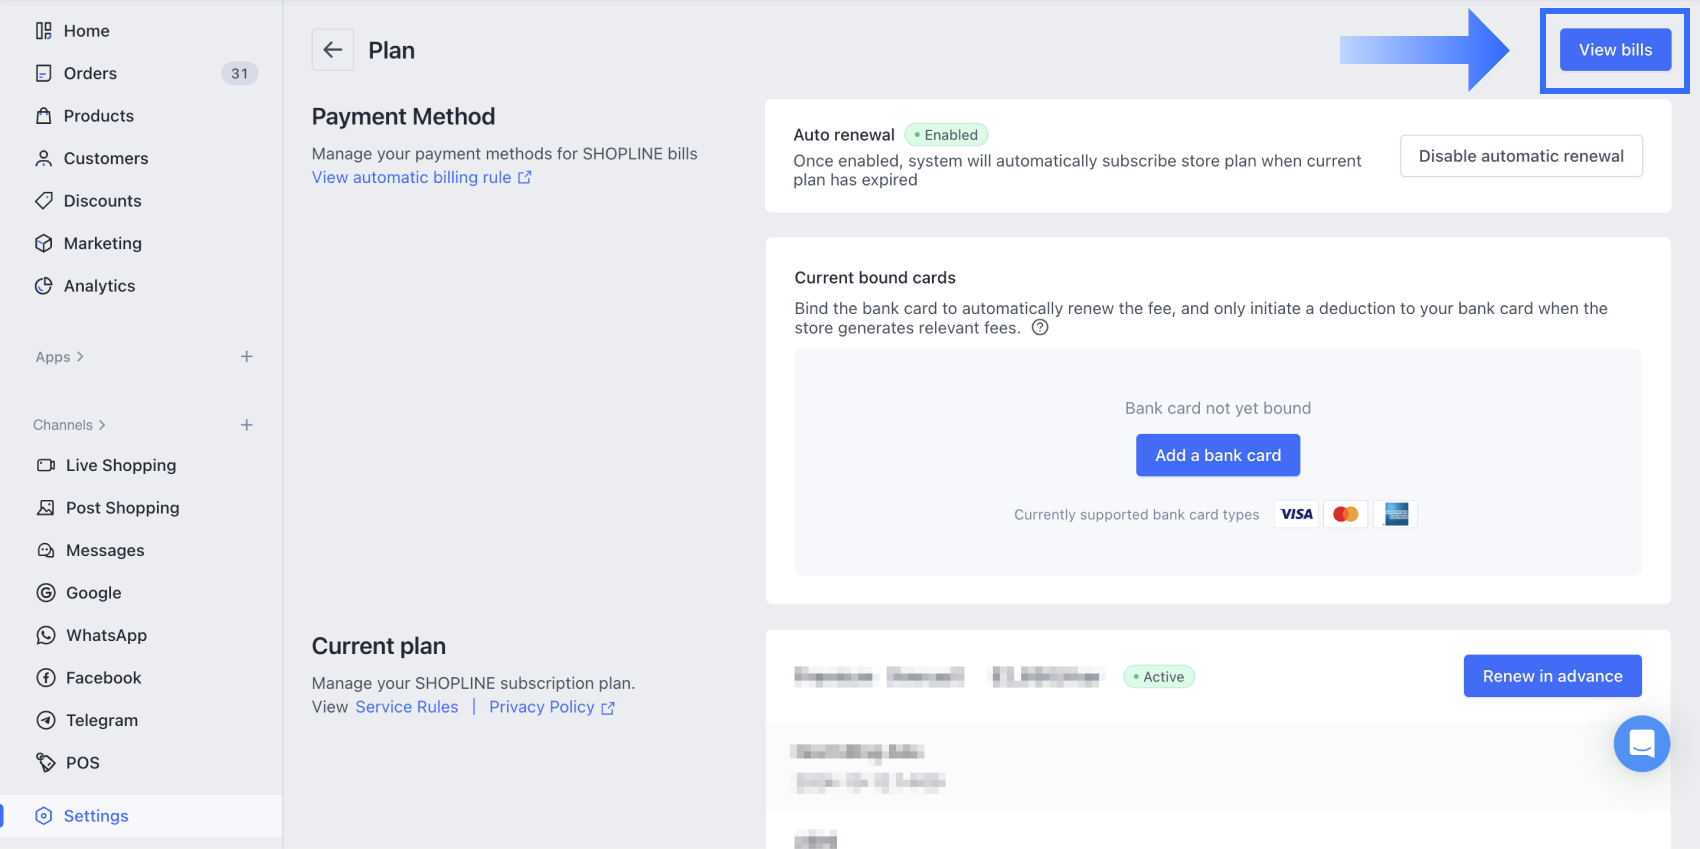Open the Home page from sidebar

coord(86,31)
